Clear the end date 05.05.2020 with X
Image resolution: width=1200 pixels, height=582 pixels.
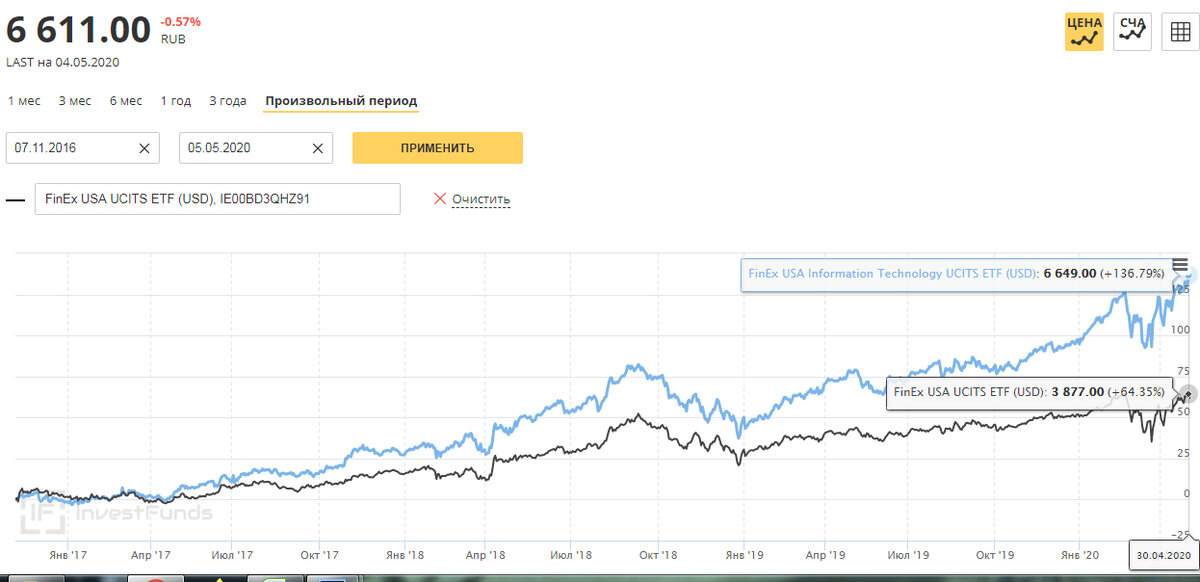coord(318,148)
